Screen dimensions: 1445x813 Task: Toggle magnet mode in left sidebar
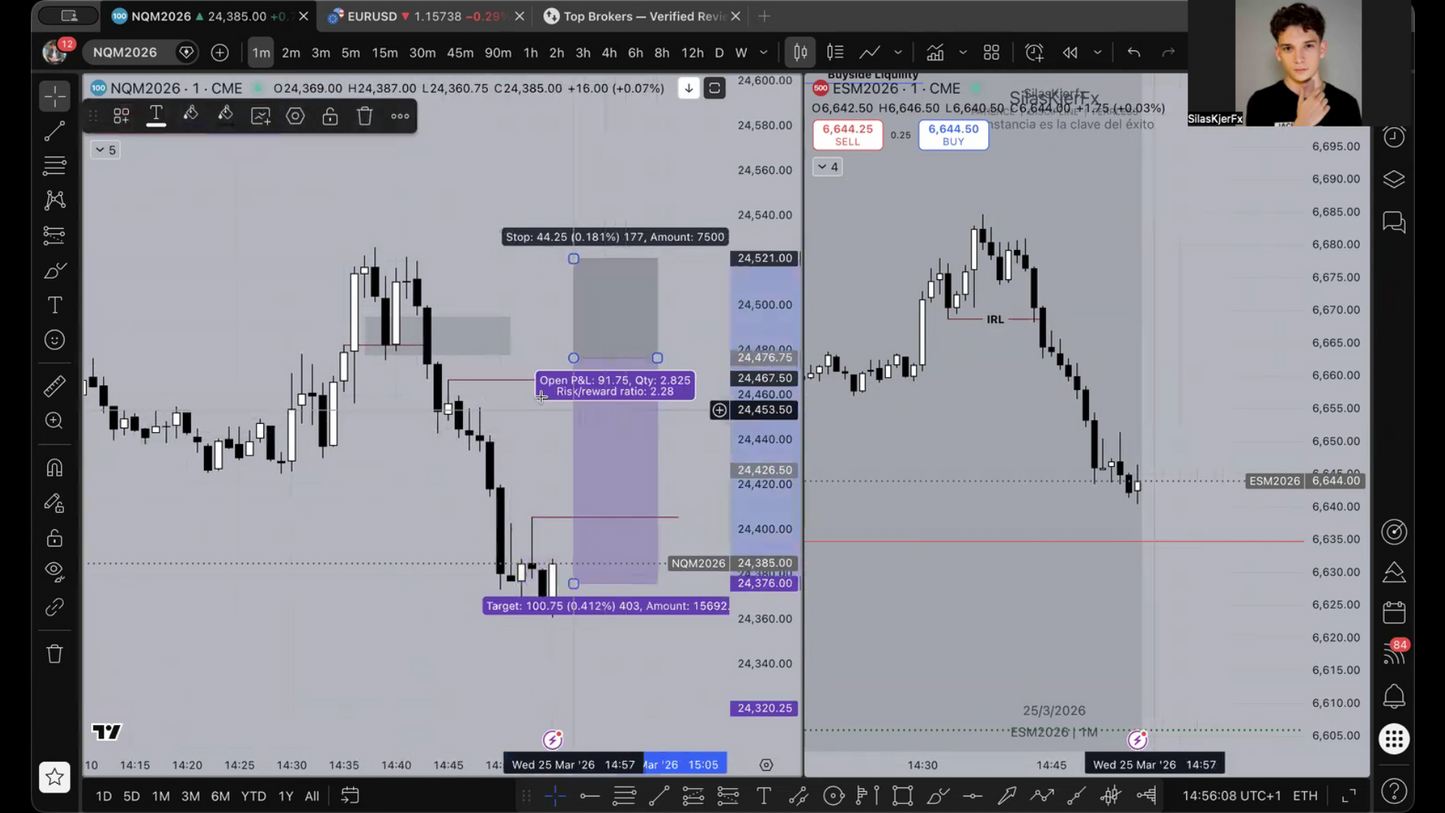pos(55,467)
